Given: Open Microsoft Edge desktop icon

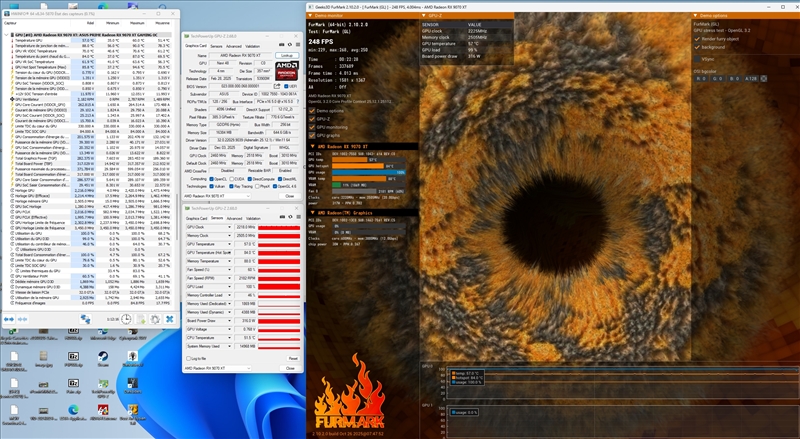Looking at the screenshot, I should (x=73, y=409).
